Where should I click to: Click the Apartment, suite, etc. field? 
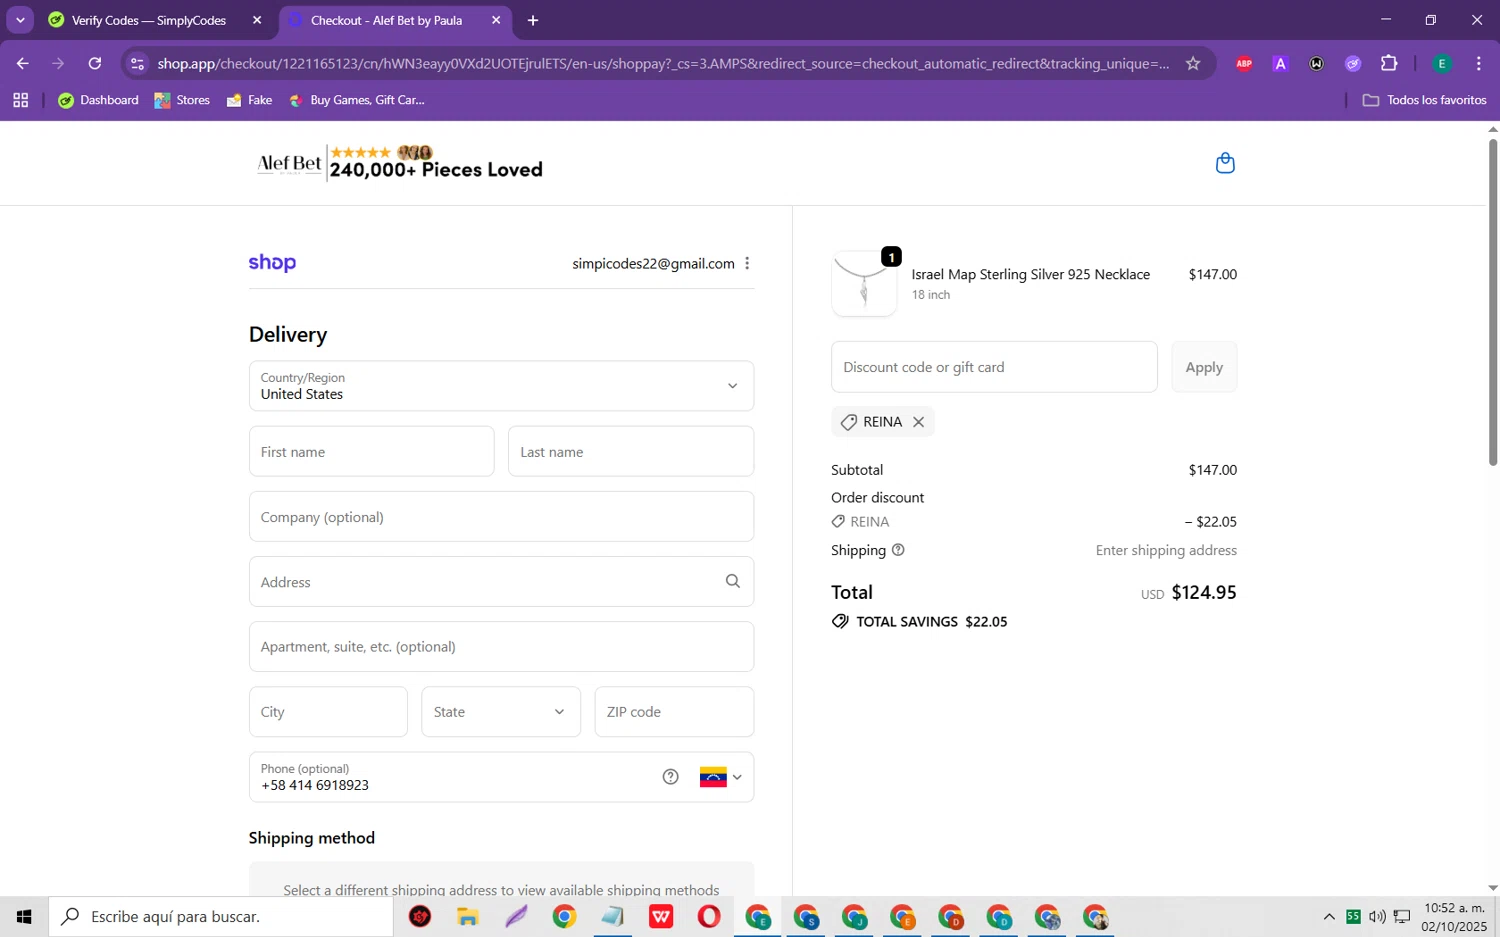[x=501, y=647]
